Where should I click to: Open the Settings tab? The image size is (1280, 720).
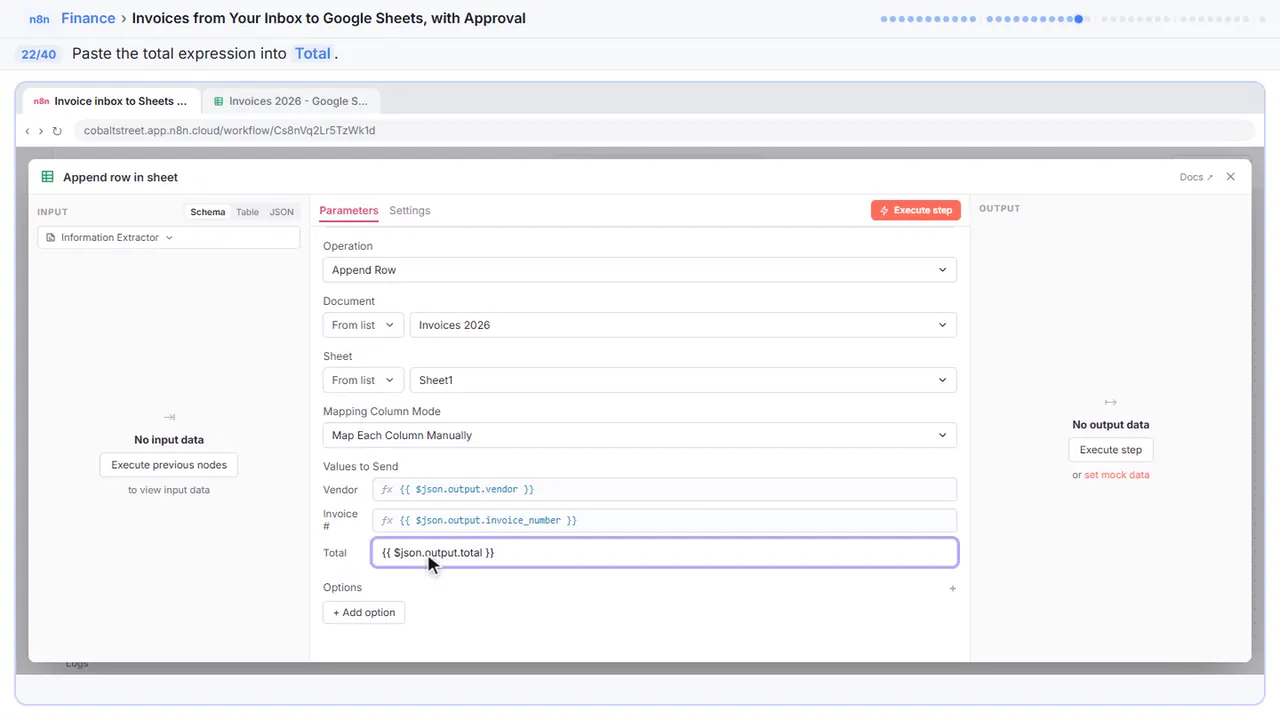(x=410, y=211)
